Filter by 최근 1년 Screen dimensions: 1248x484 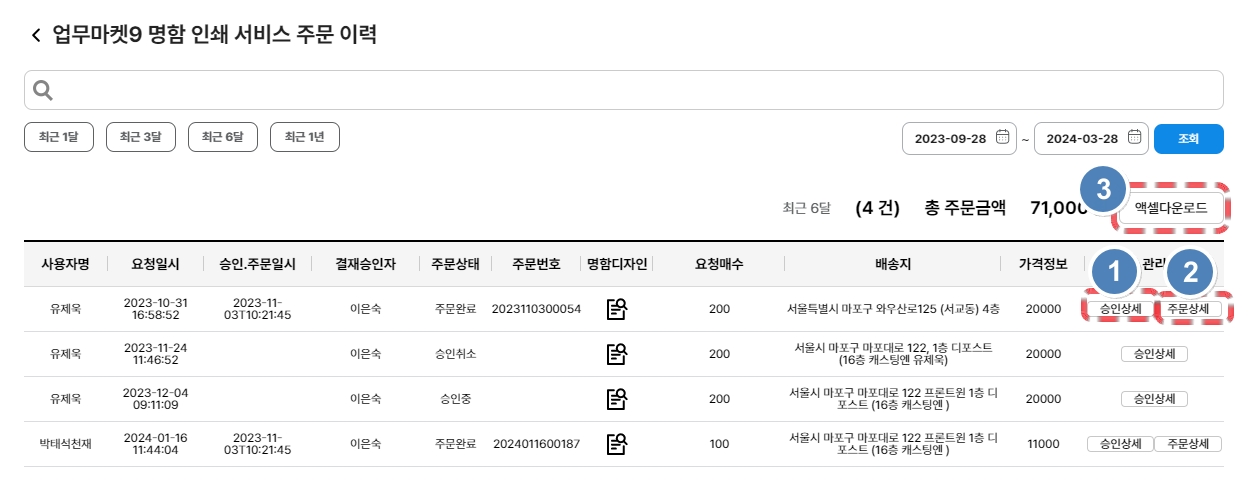pos(305,137)
